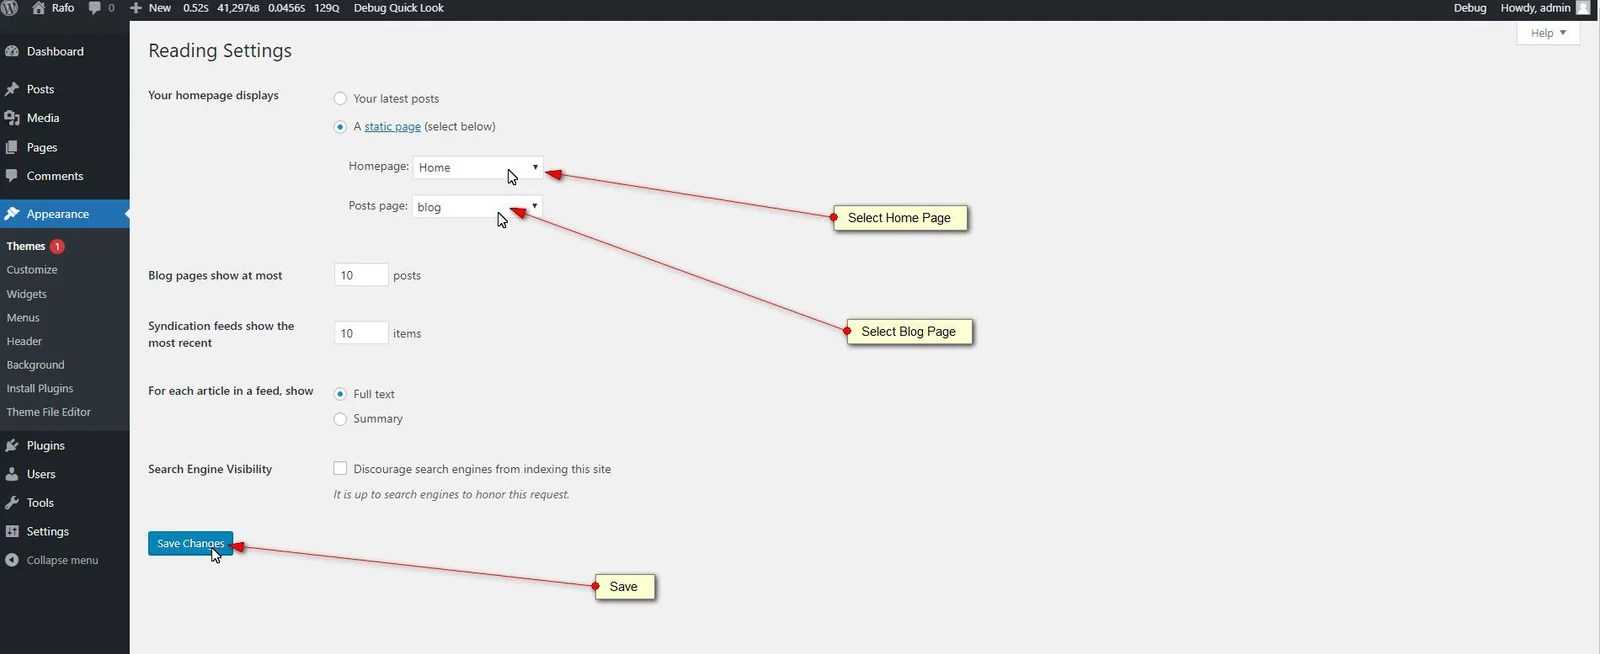Open the Homepage dropdown showing Home
Viewport: 1600px width, 654px height.
477,167
